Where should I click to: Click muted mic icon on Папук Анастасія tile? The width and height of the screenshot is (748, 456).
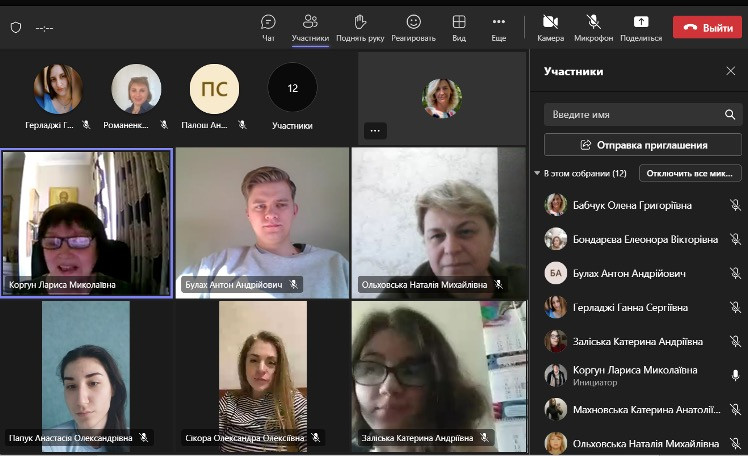click(x=143, y=437)
